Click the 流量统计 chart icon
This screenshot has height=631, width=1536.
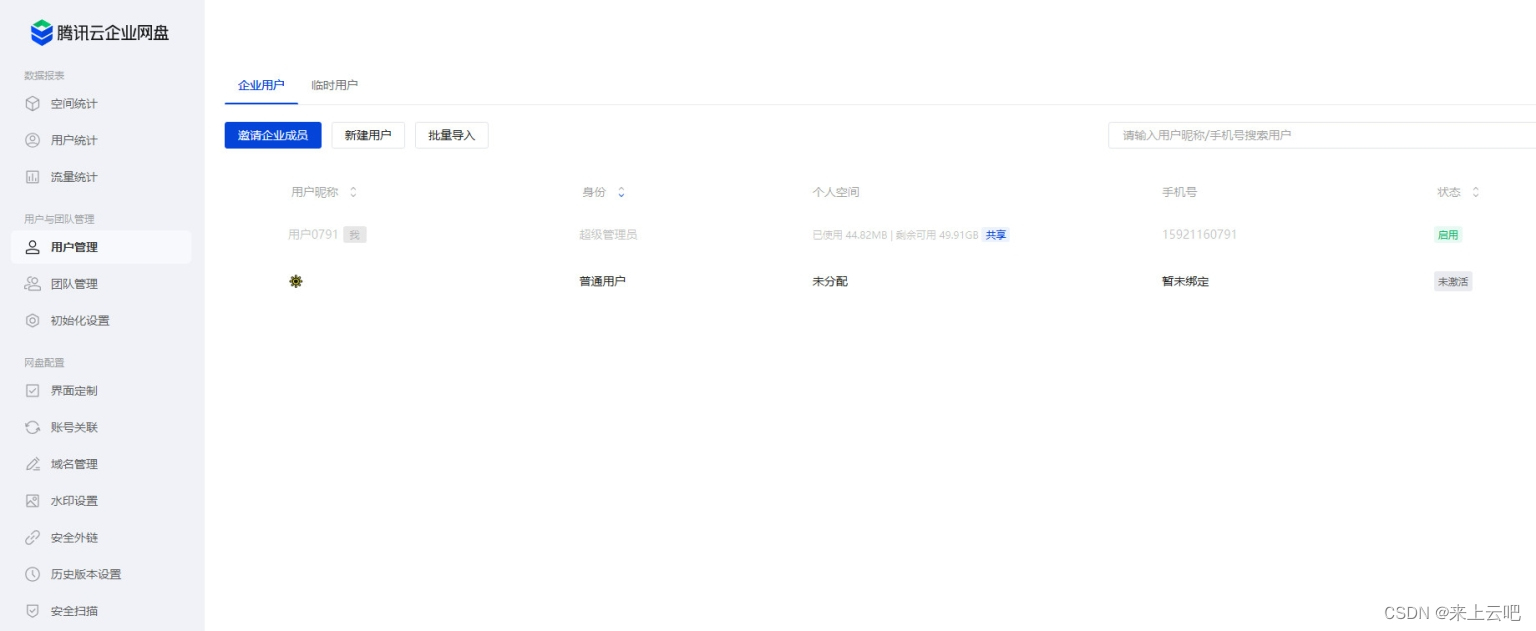click(32, 177)
